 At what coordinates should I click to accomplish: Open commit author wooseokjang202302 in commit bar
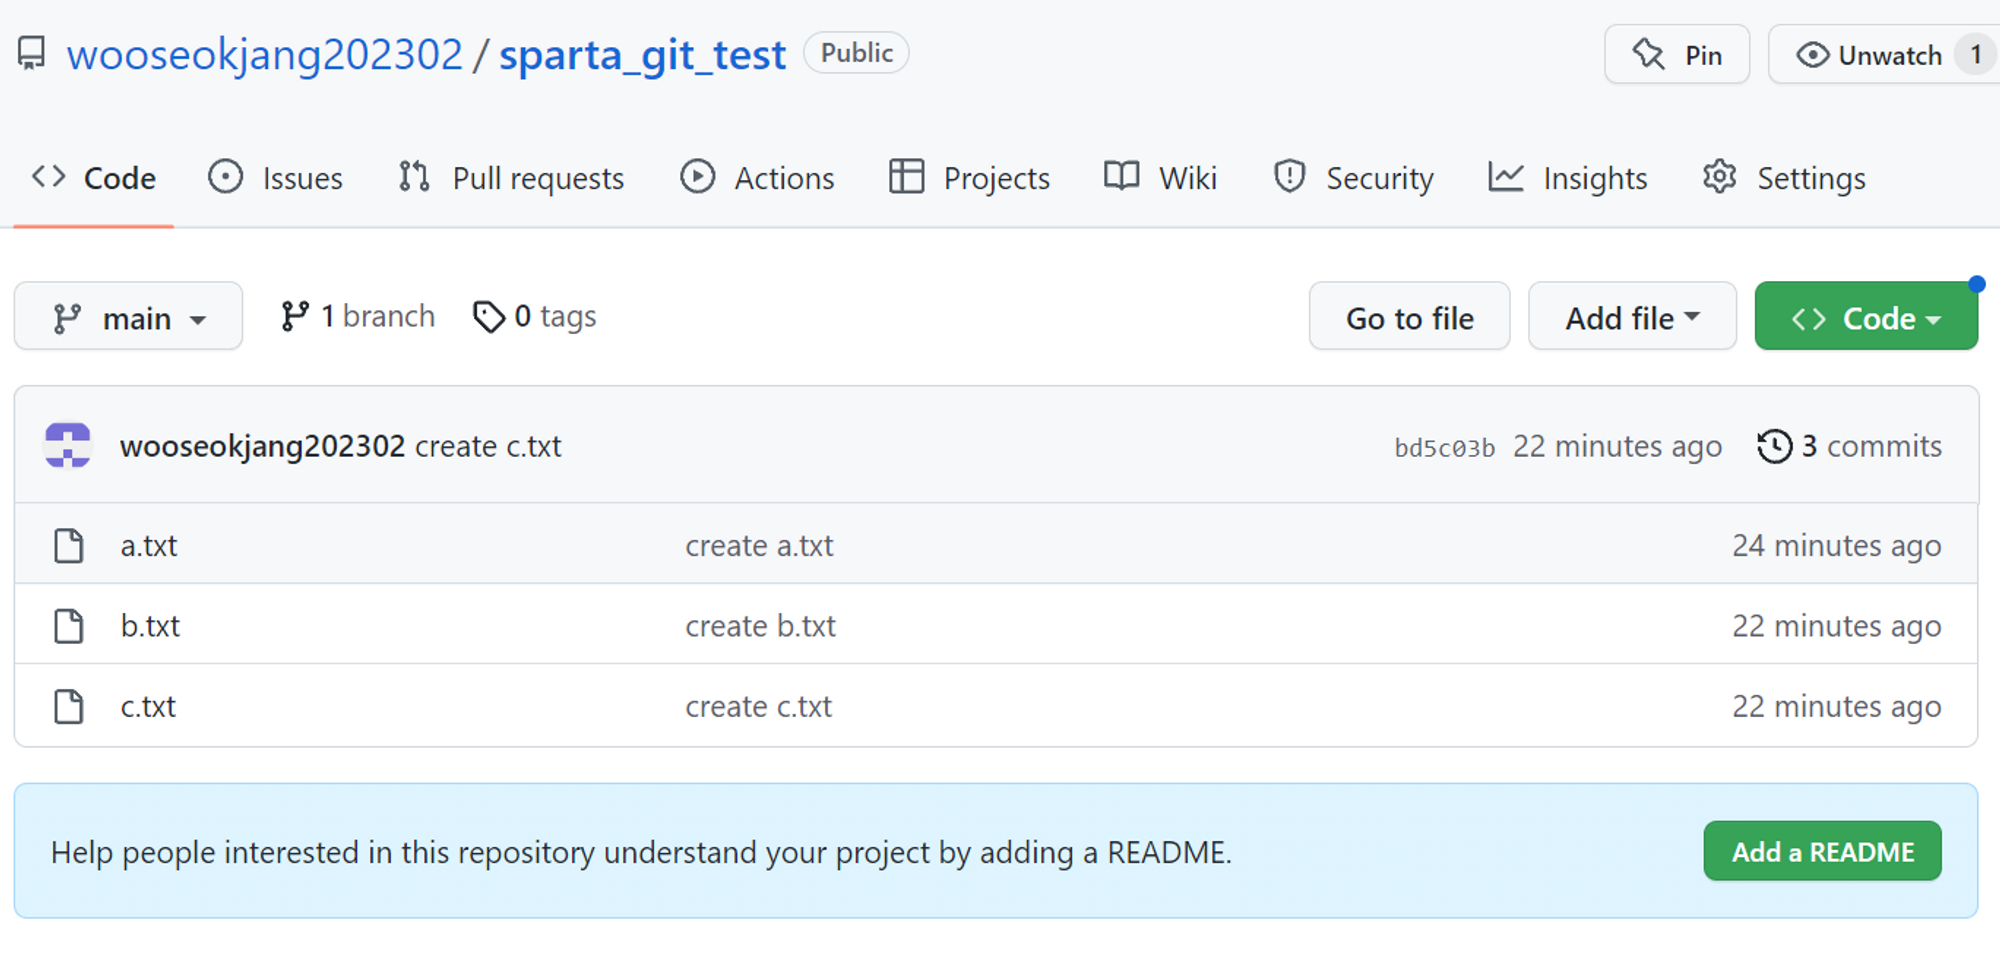coord(263,446)
